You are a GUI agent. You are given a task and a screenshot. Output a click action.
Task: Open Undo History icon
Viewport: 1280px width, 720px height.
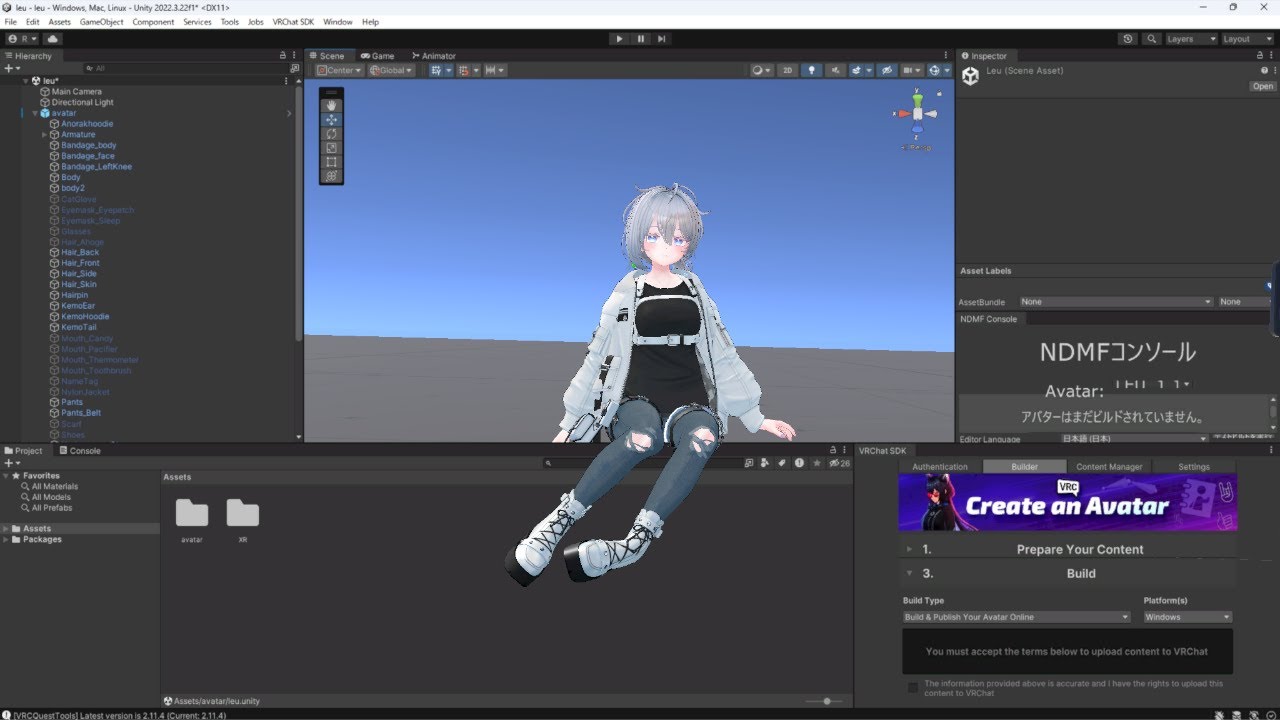coord(1128,39)
